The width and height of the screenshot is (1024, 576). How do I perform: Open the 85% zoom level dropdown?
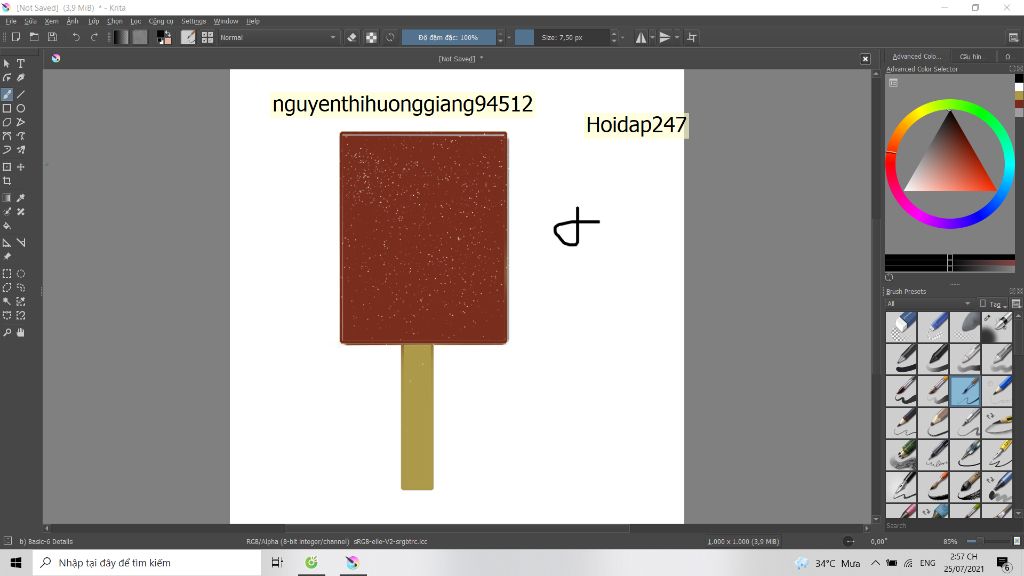click(x=951, y=541)
